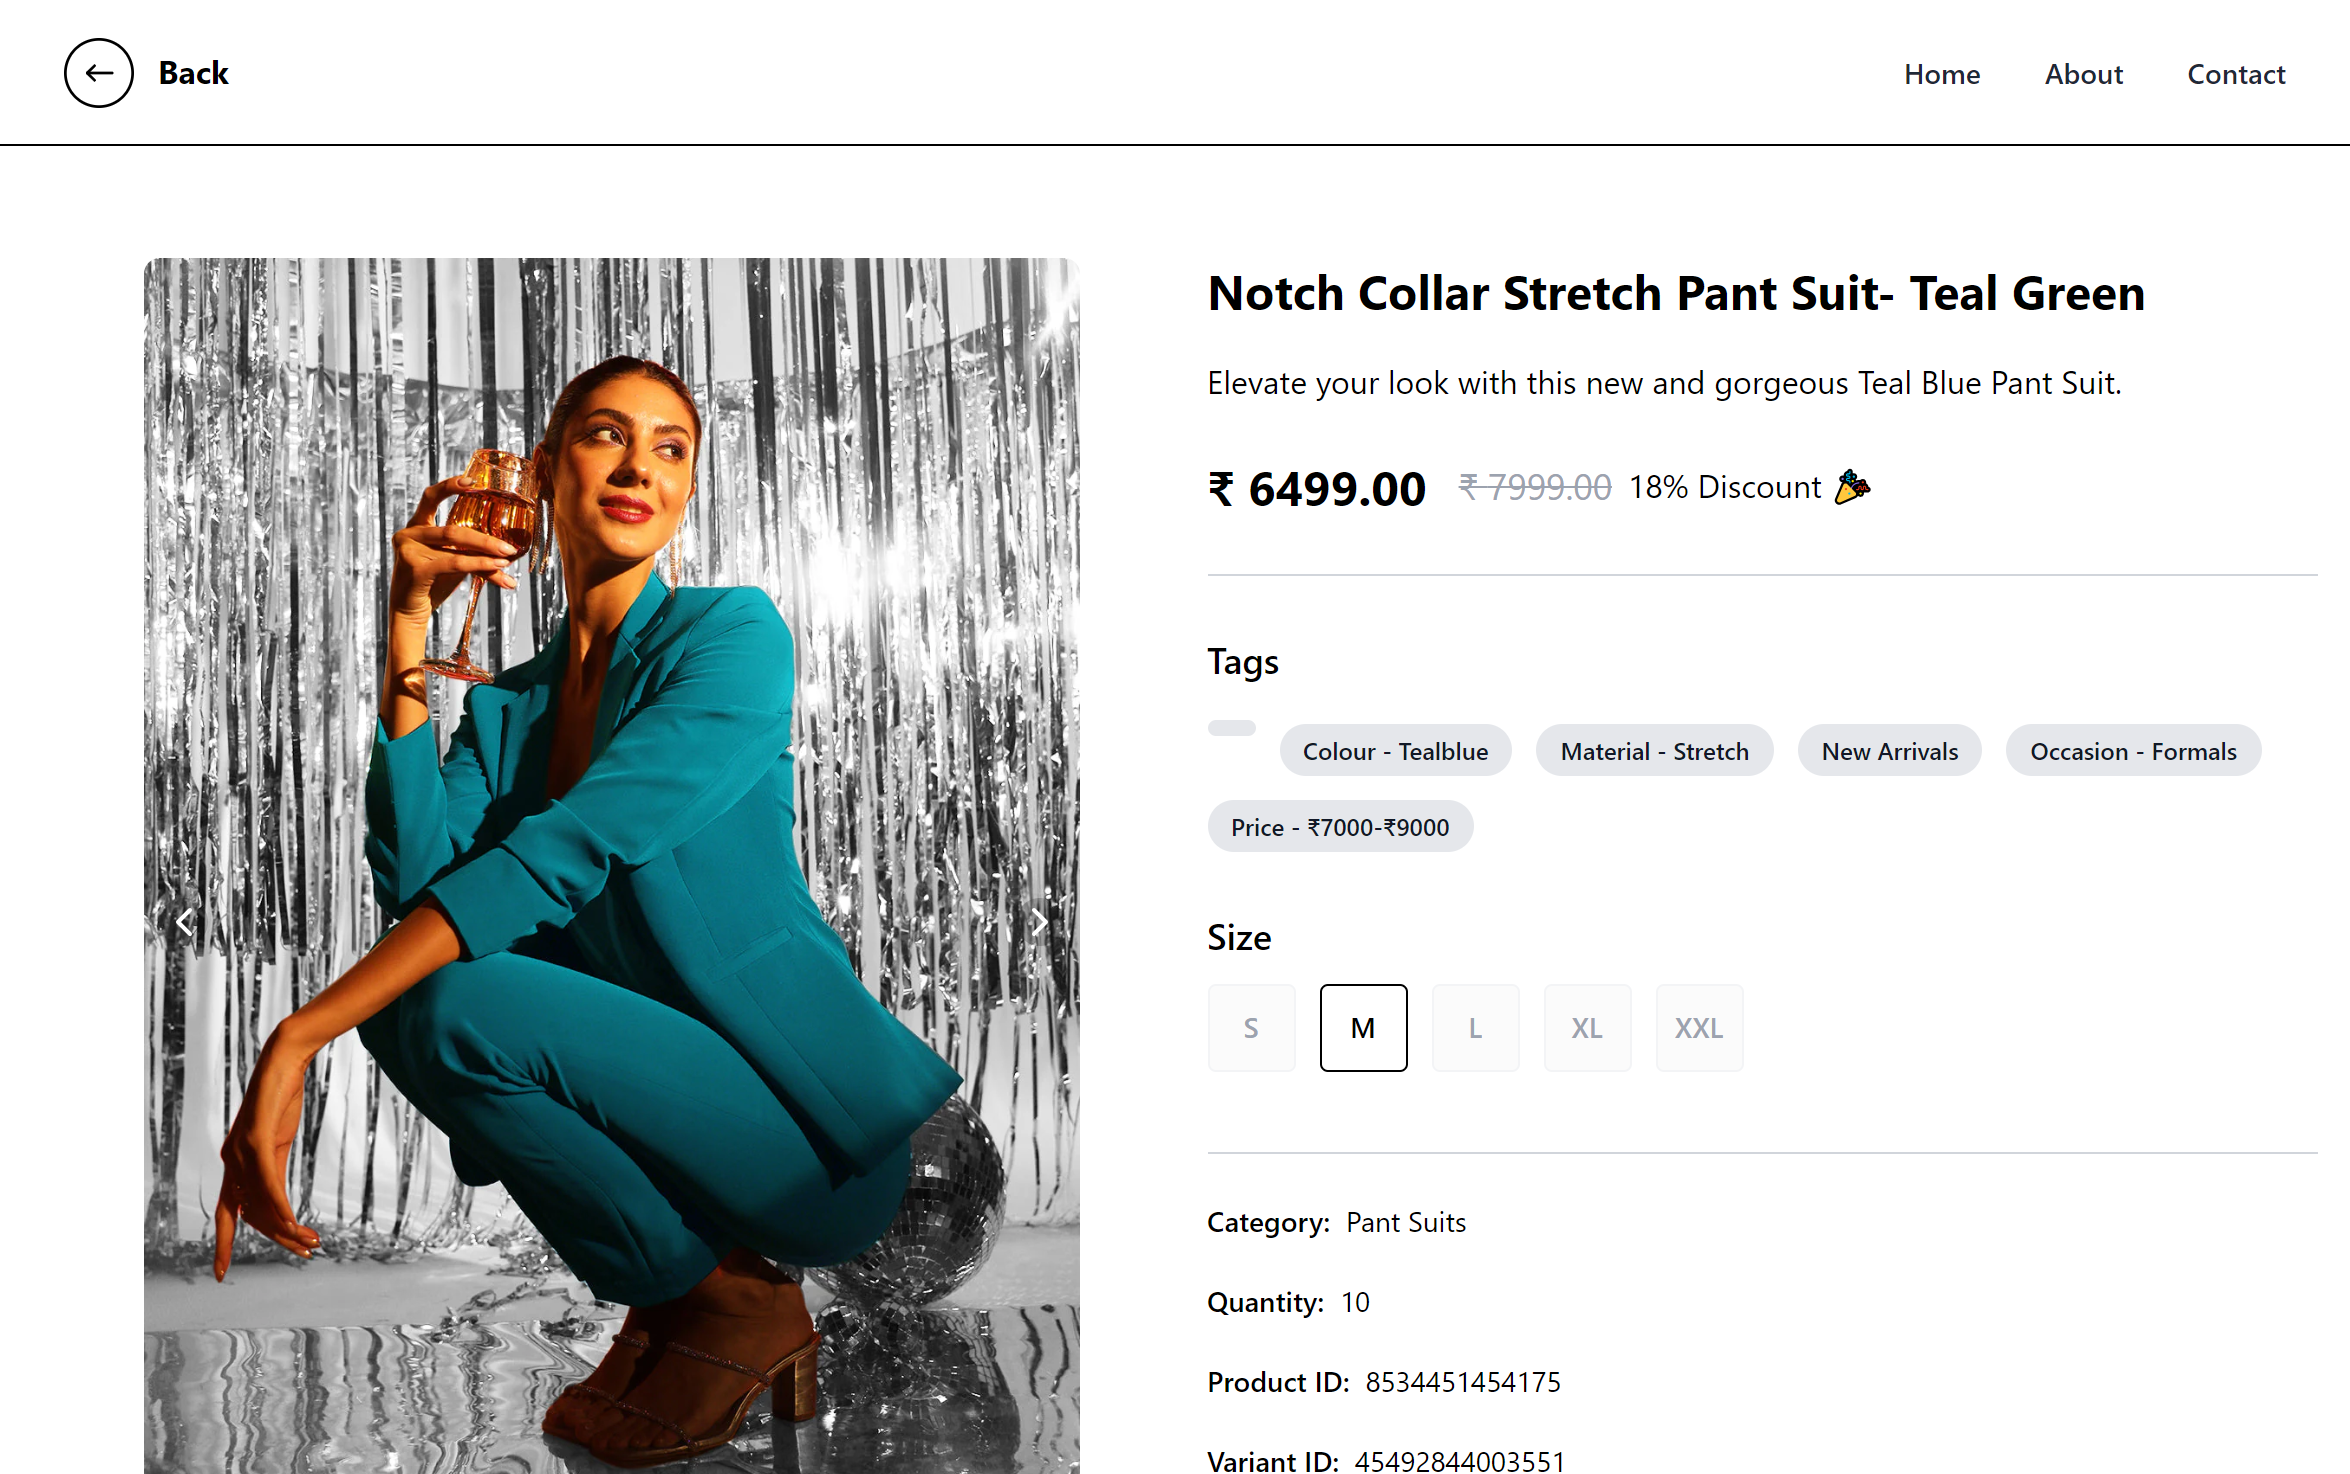The width and height of the screenshot is (2350, 1474).
Task: Advance to next product image arrow
Action: [x=1039, y=922]
